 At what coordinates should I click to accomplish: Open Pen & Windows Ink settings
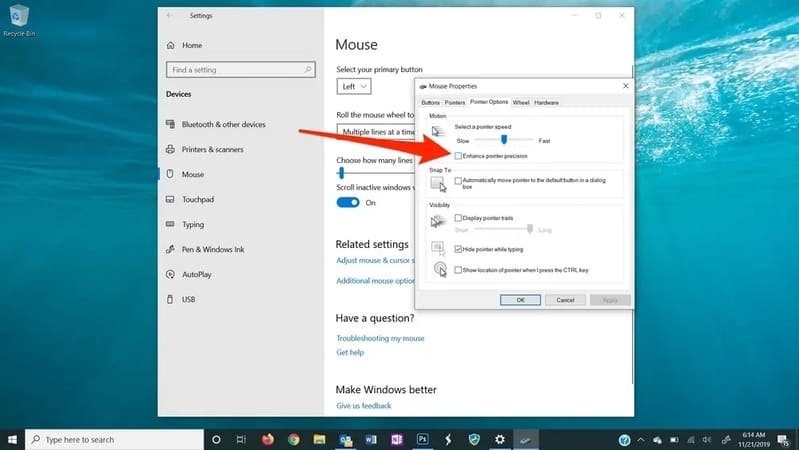click(213, 249)
